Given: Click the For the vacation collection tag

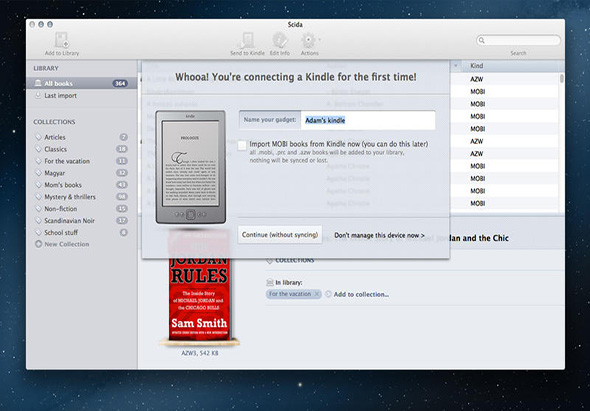Looking at the screenshot, I should [293, 294].
